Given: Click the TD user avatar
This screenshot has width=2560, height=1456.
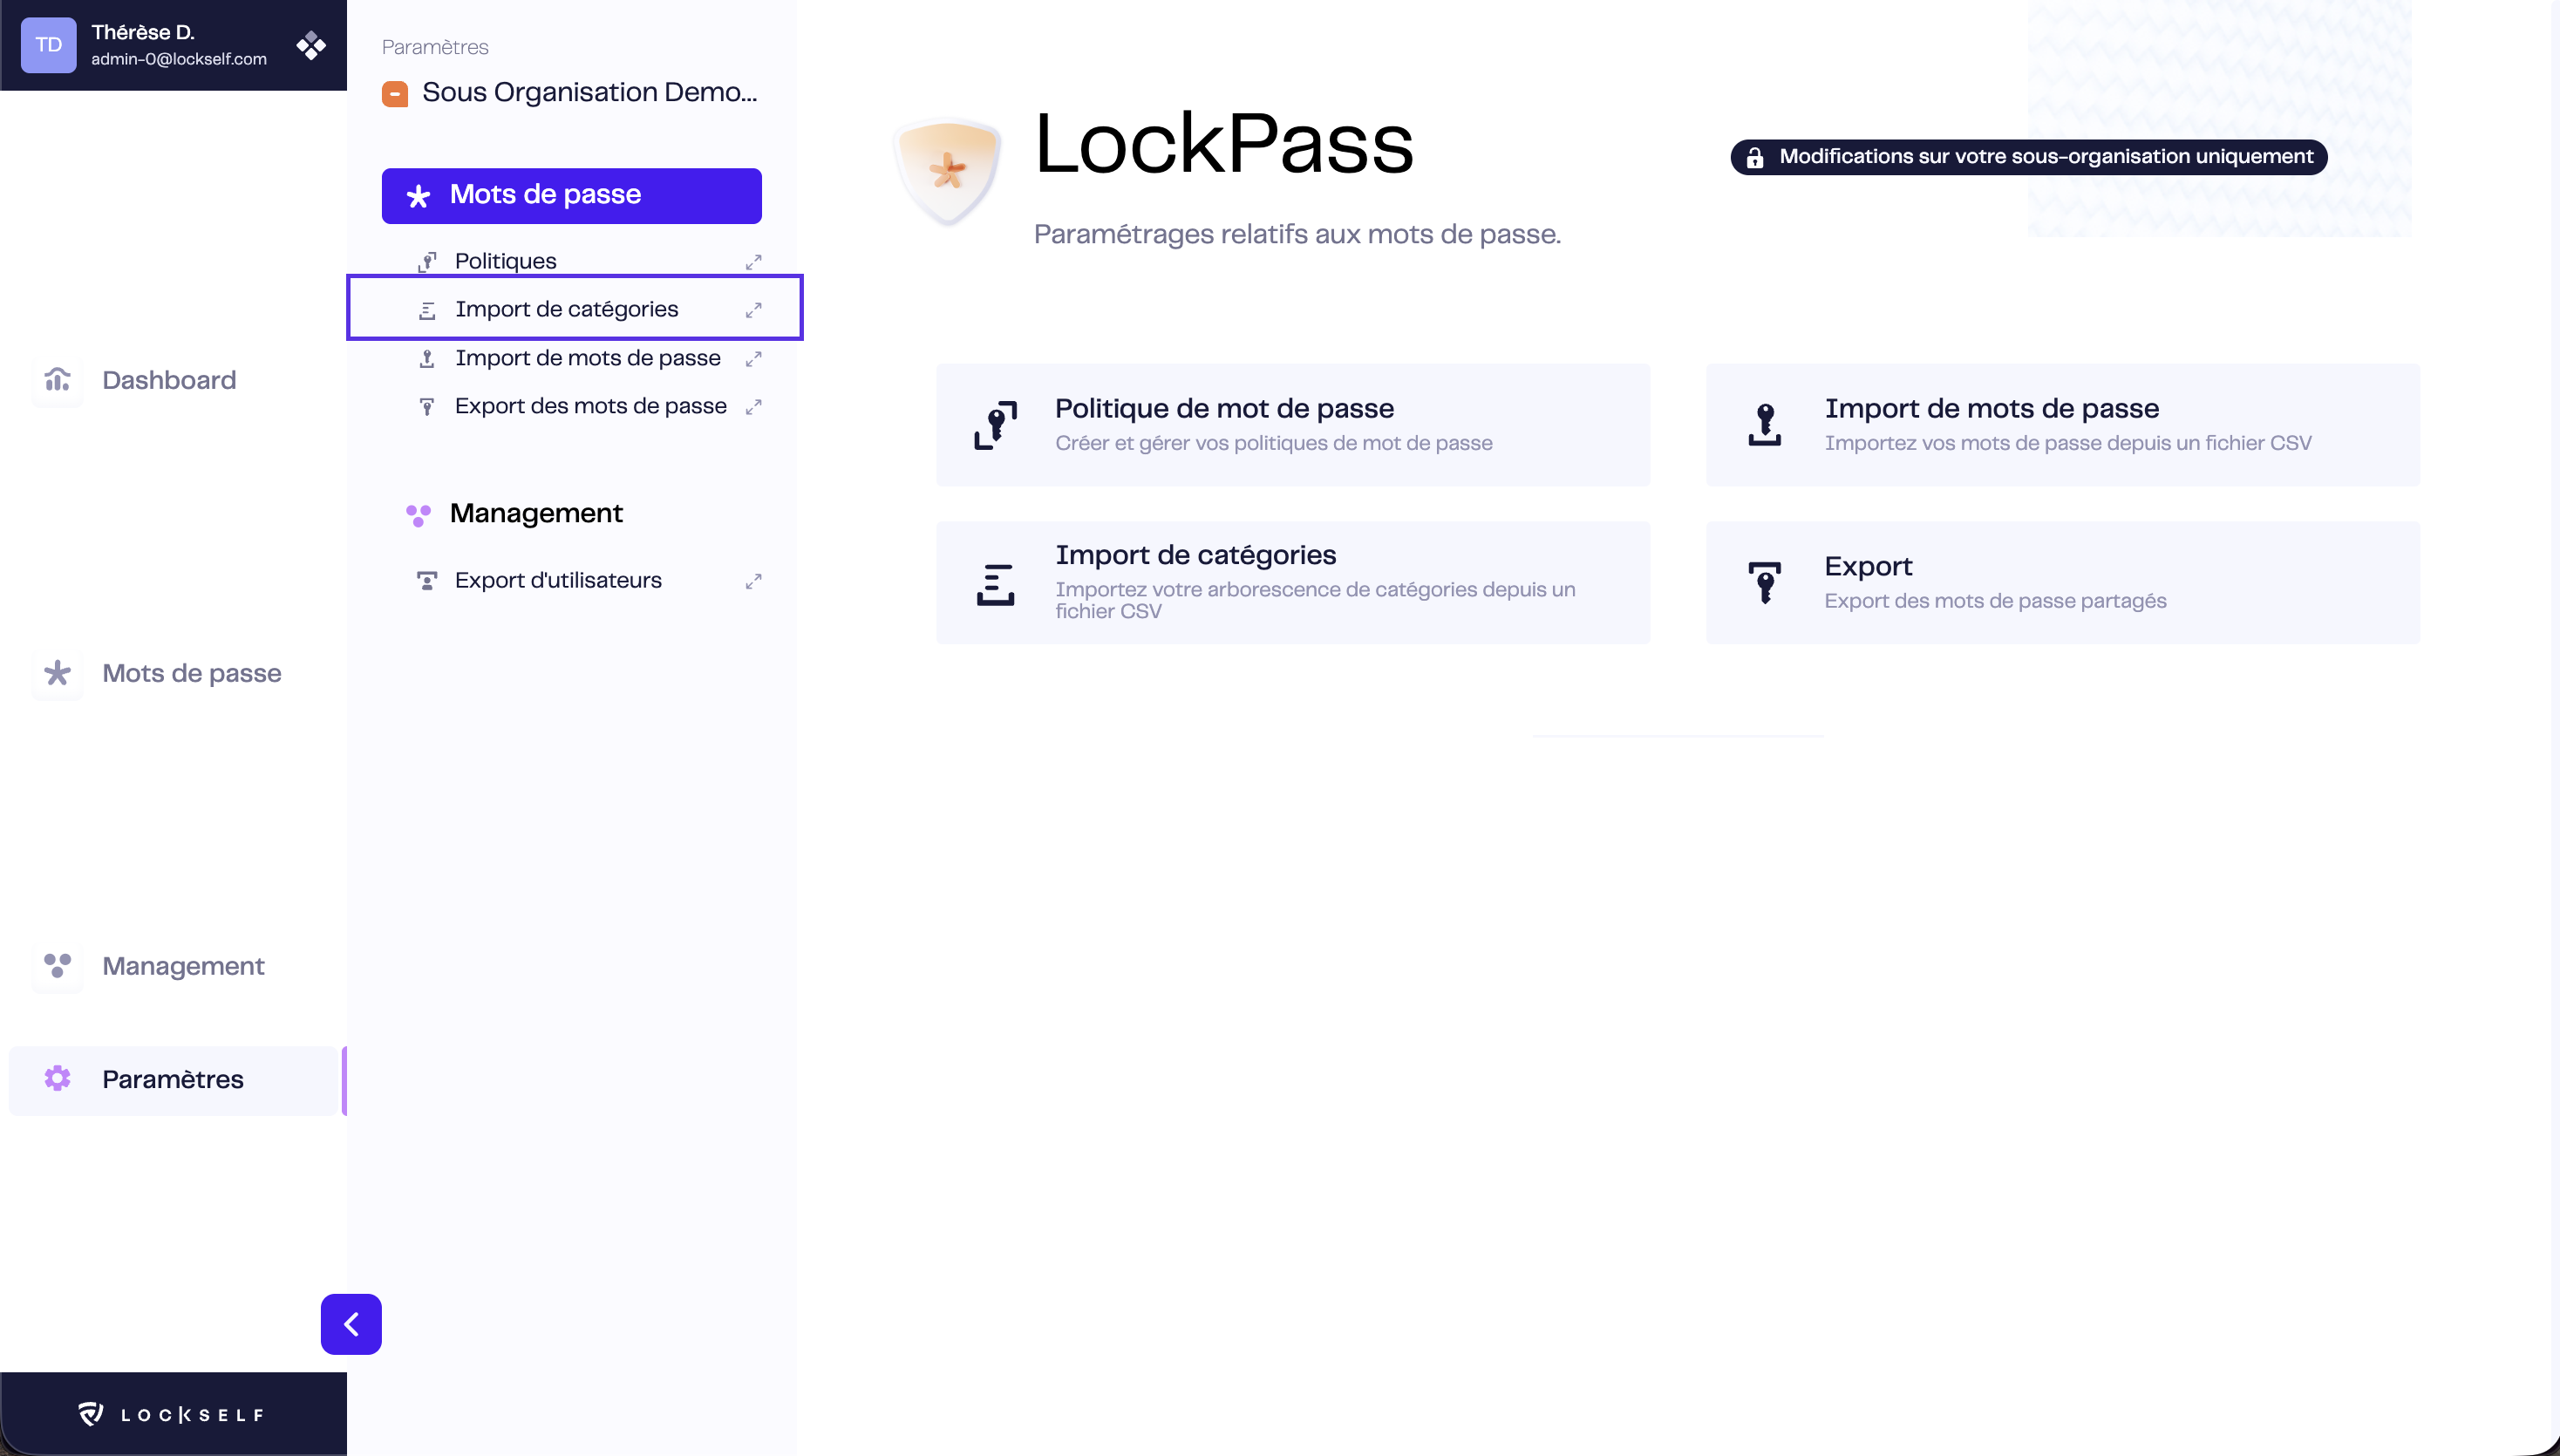Looking at the screenshot, I should (49, 45).
